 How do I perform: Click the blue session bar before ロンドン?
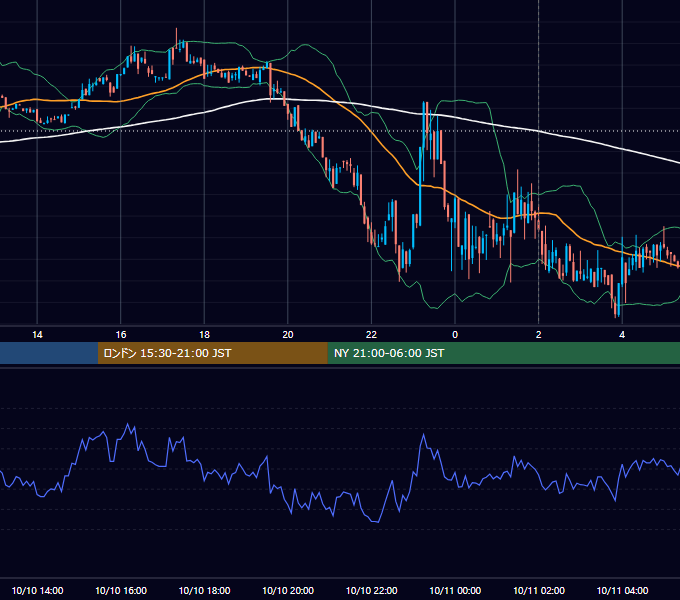tap(49, 353)
